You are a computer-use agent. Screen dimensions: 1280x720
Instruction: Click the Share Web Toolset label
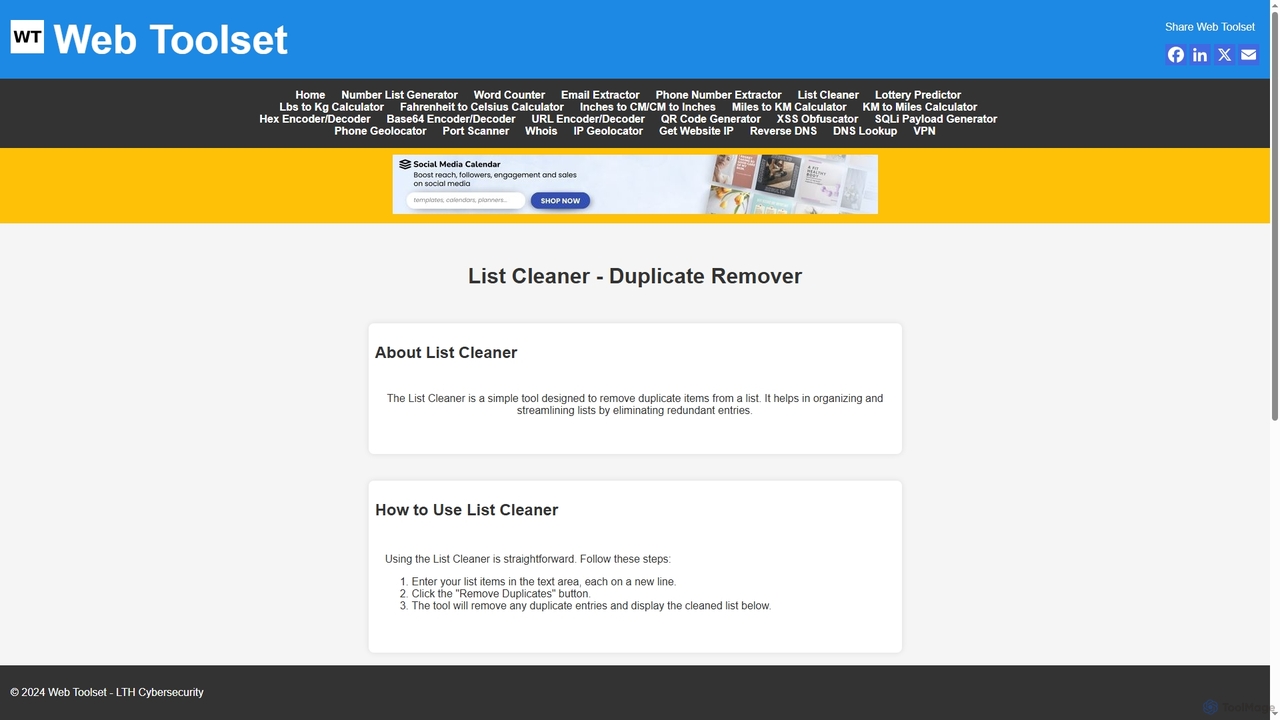[x=1210, y=27]
